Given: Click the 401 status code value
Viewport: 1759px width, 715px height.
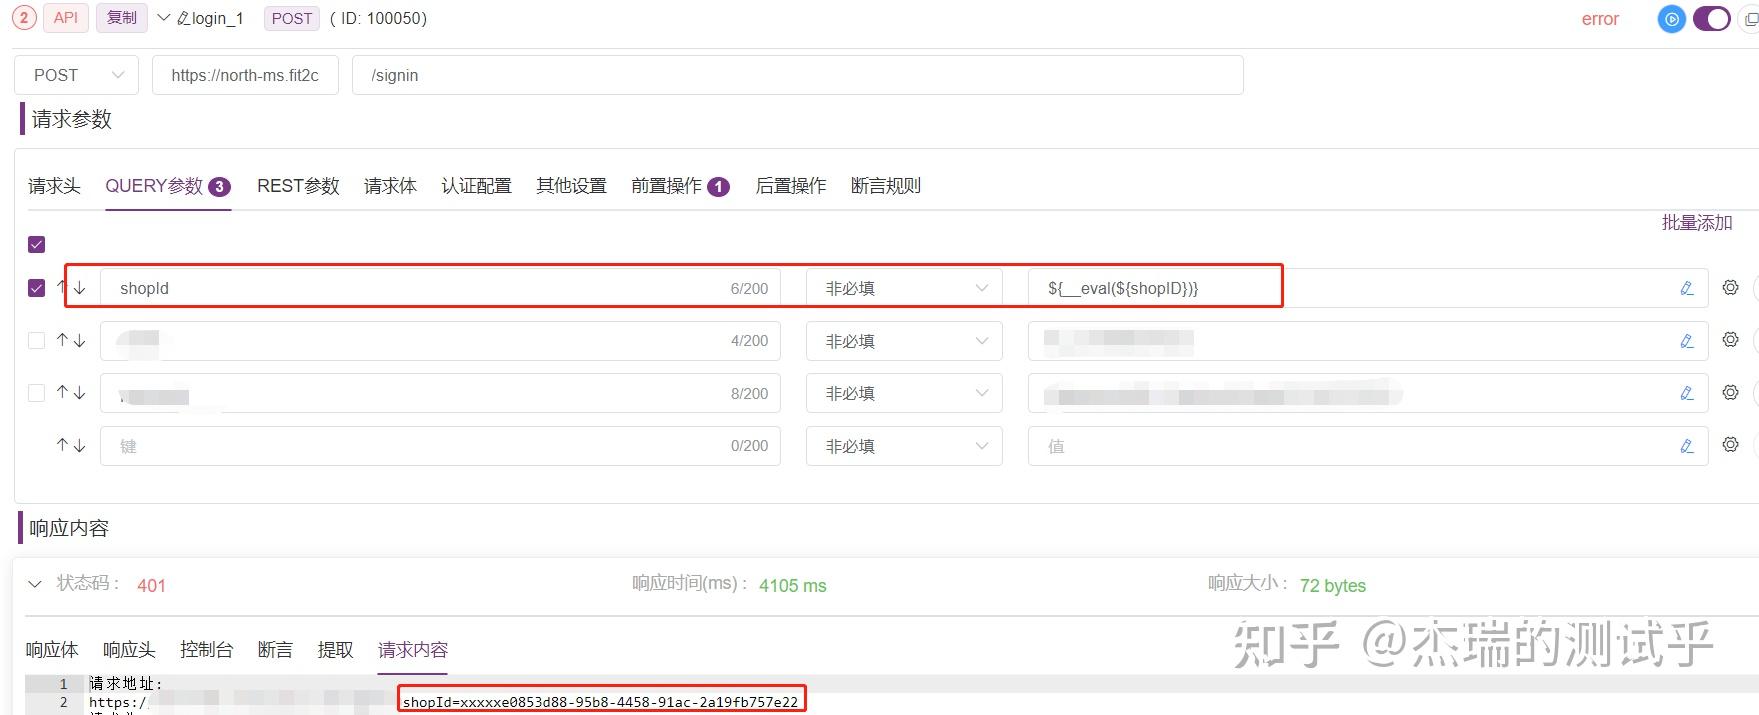Looking at the screenshot, I should 151,586.
